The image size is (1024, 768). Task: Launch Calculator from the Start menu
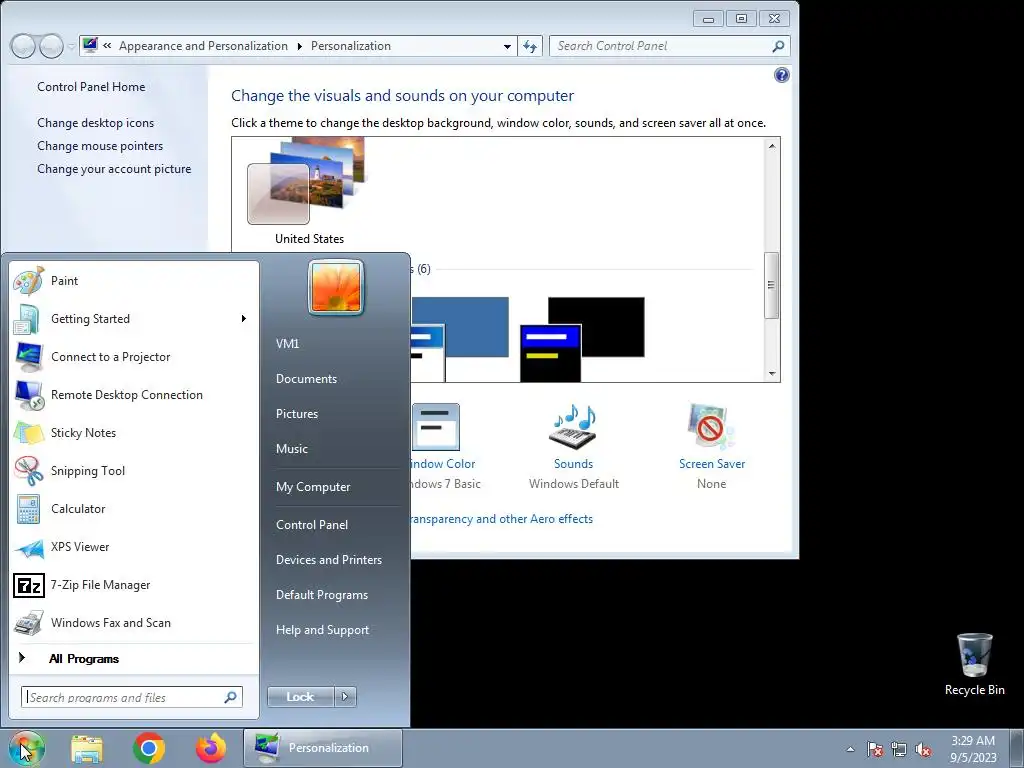(x=134, y=509)
